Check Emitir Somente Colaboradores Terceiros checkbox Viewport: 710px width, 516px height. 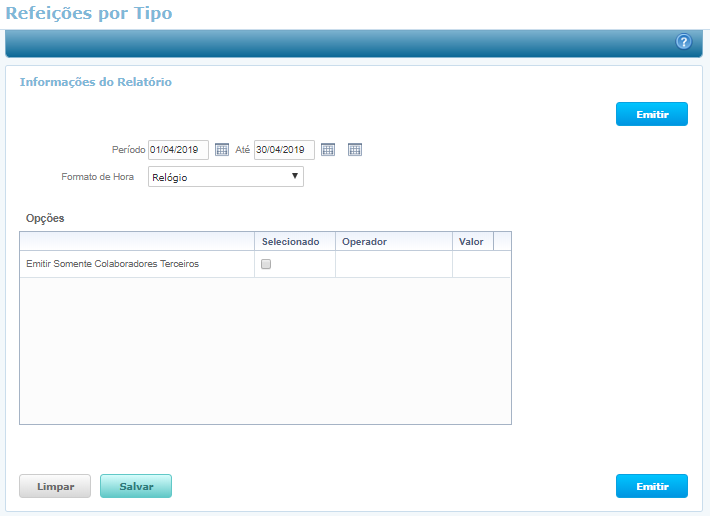click(266, 264)
